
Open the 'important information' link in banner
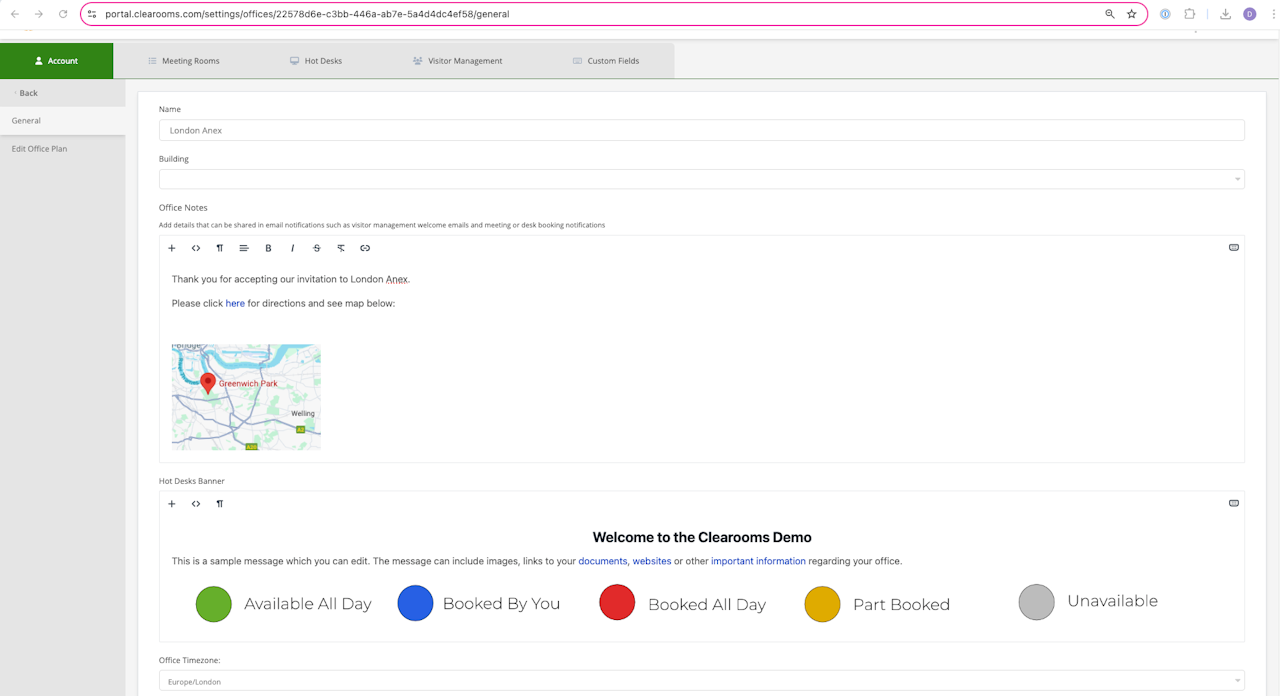758,561
